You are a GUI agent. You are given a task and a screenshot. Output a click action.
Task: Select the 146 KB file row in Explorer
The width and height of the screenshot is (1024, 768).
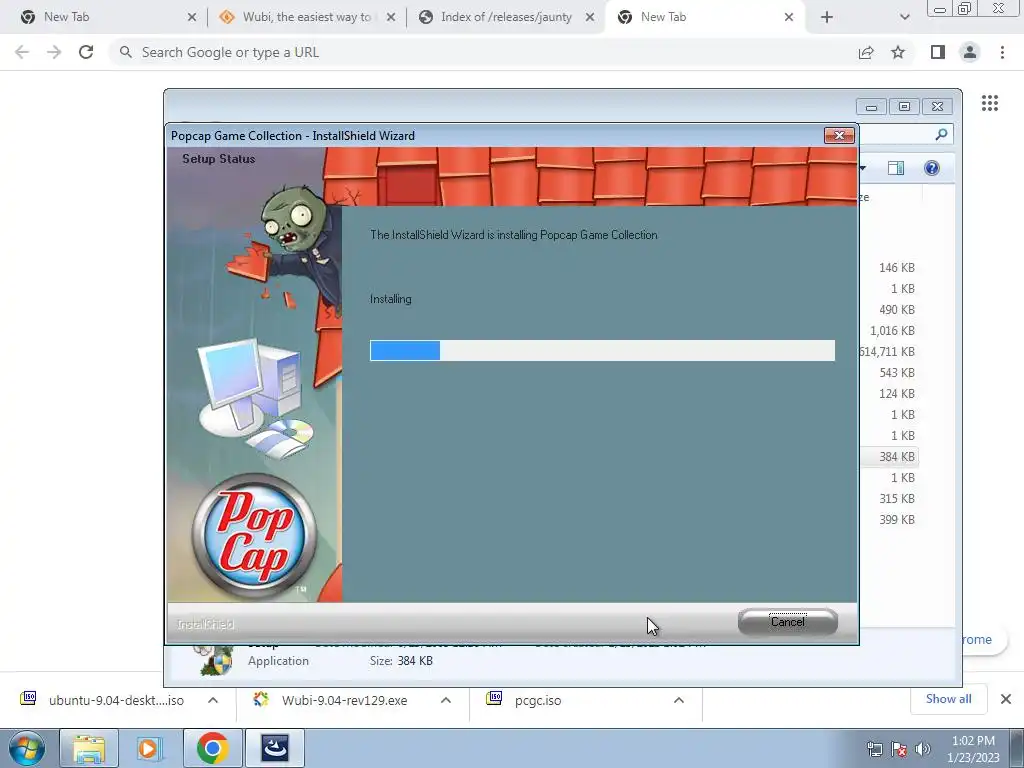(x=889, y=268)
